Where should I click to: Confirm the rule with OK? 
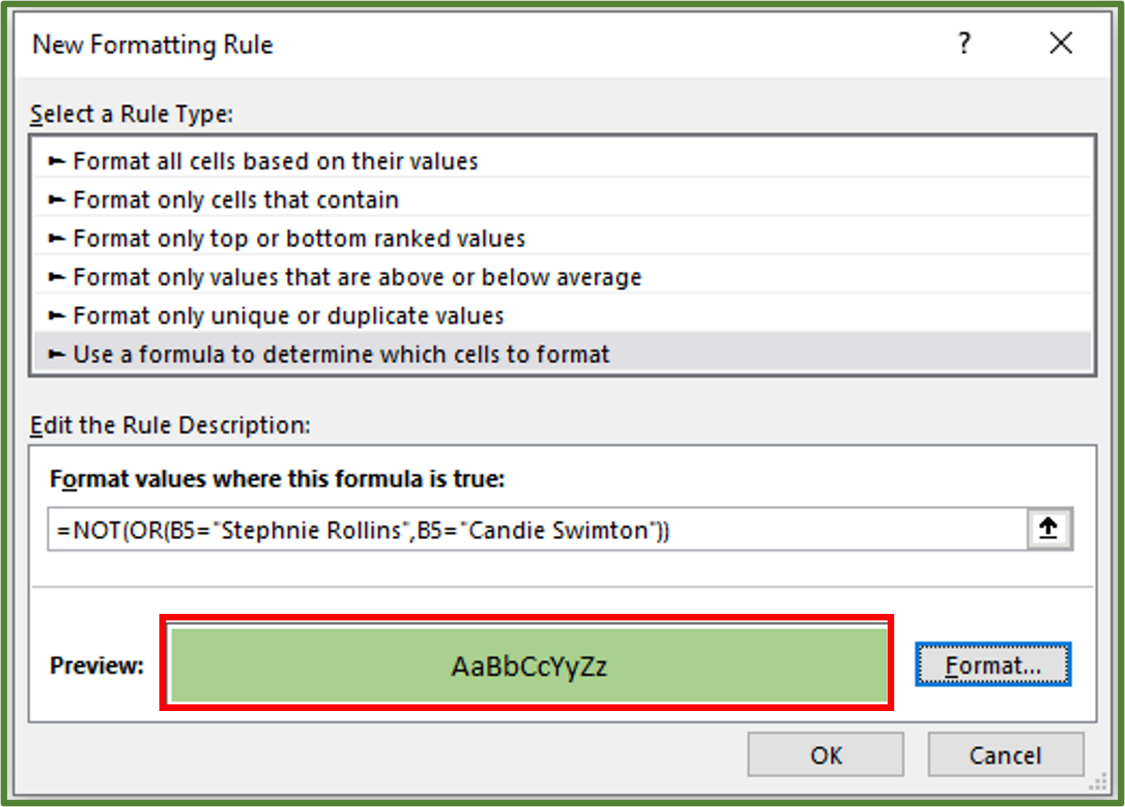[825, 755]
